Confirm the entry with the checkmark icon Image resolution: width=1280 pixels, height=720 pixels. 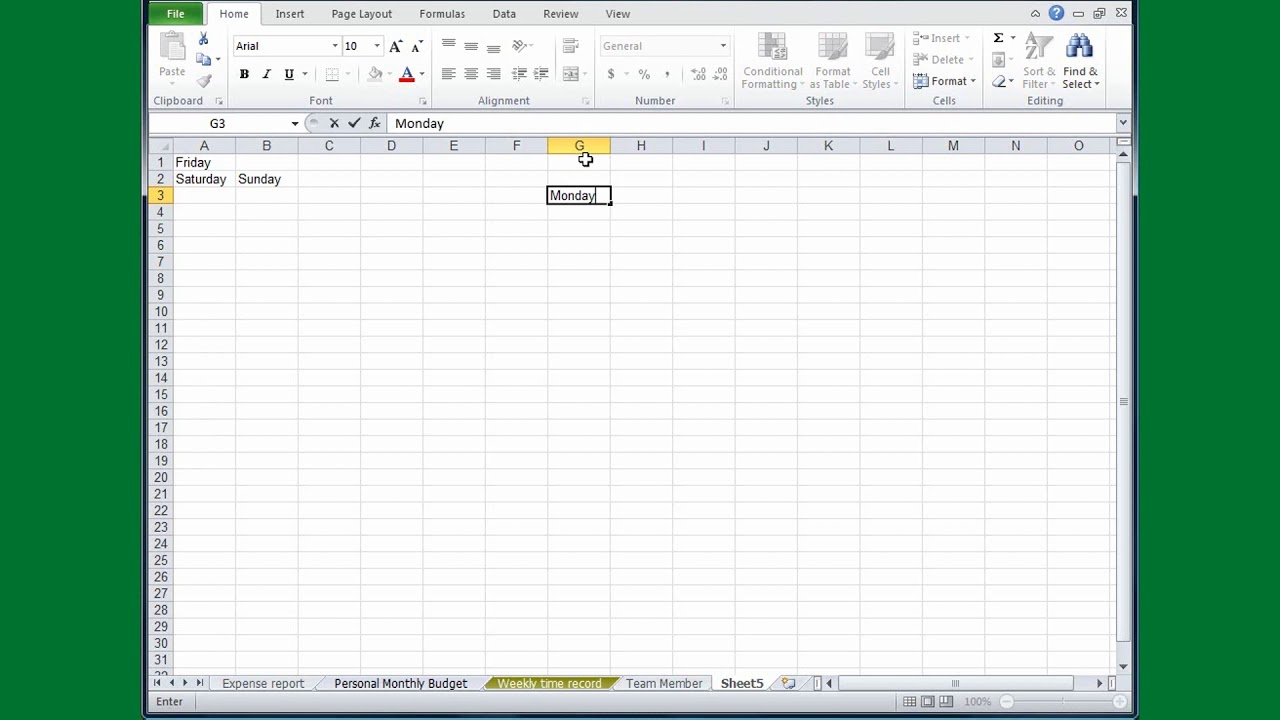coord(354,123)
